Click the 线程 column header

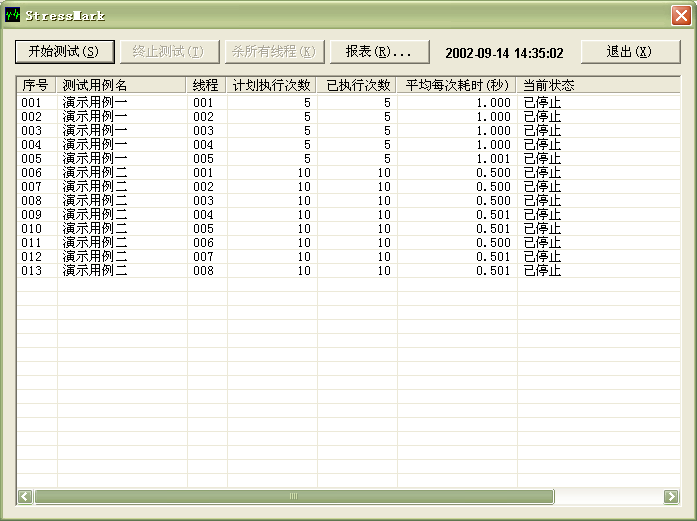[x=206, y=86]
